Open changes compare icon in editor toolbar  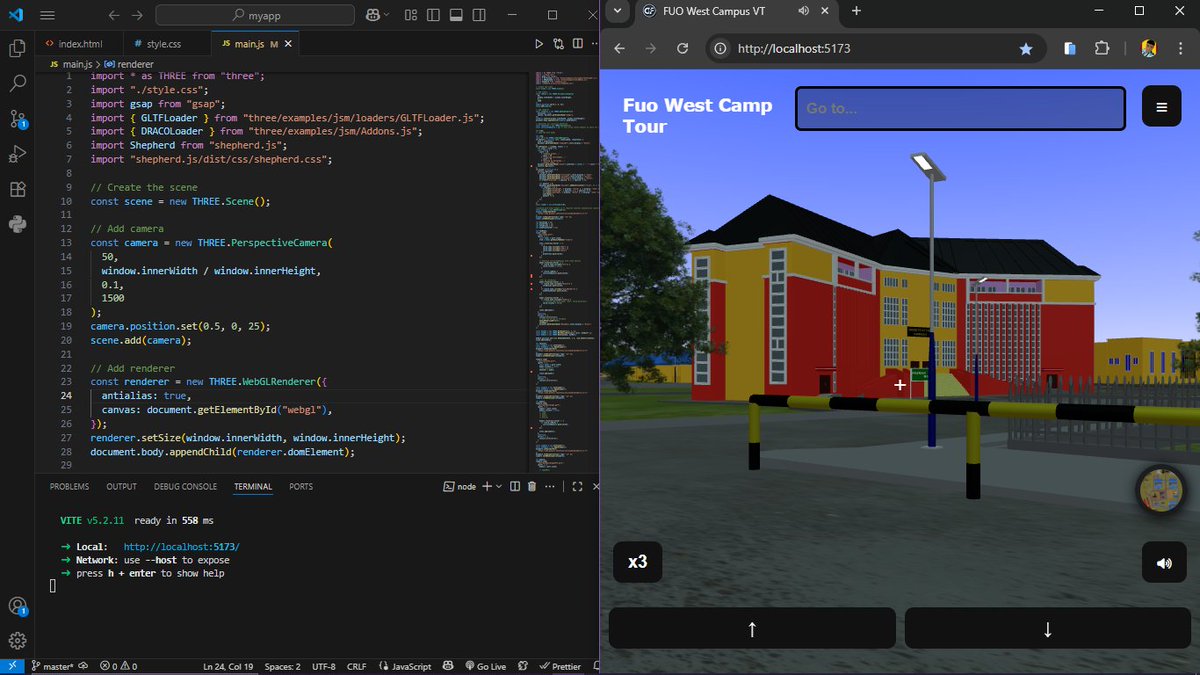coord(557,44)
